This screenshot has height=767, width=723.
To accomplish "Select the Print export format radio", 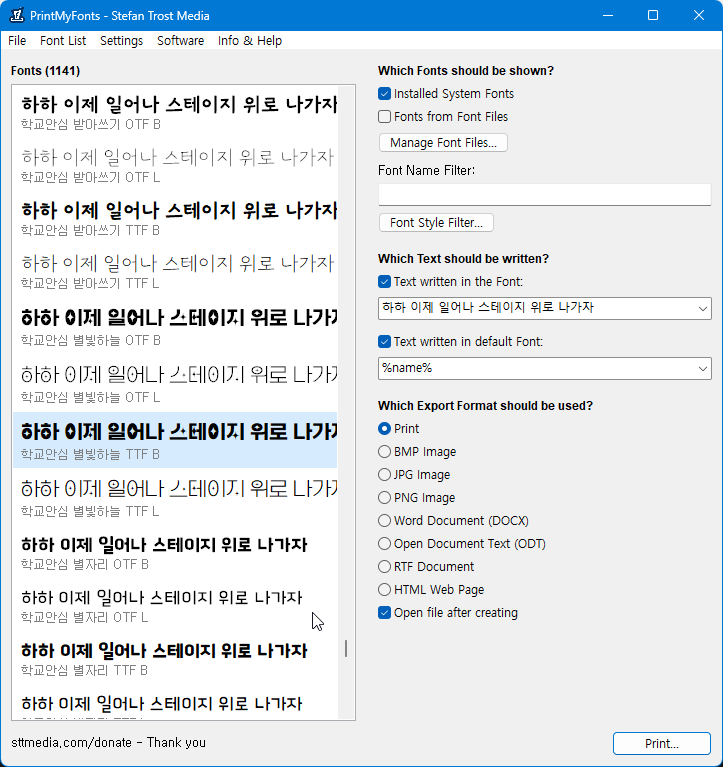I will (x=384, y=429).
